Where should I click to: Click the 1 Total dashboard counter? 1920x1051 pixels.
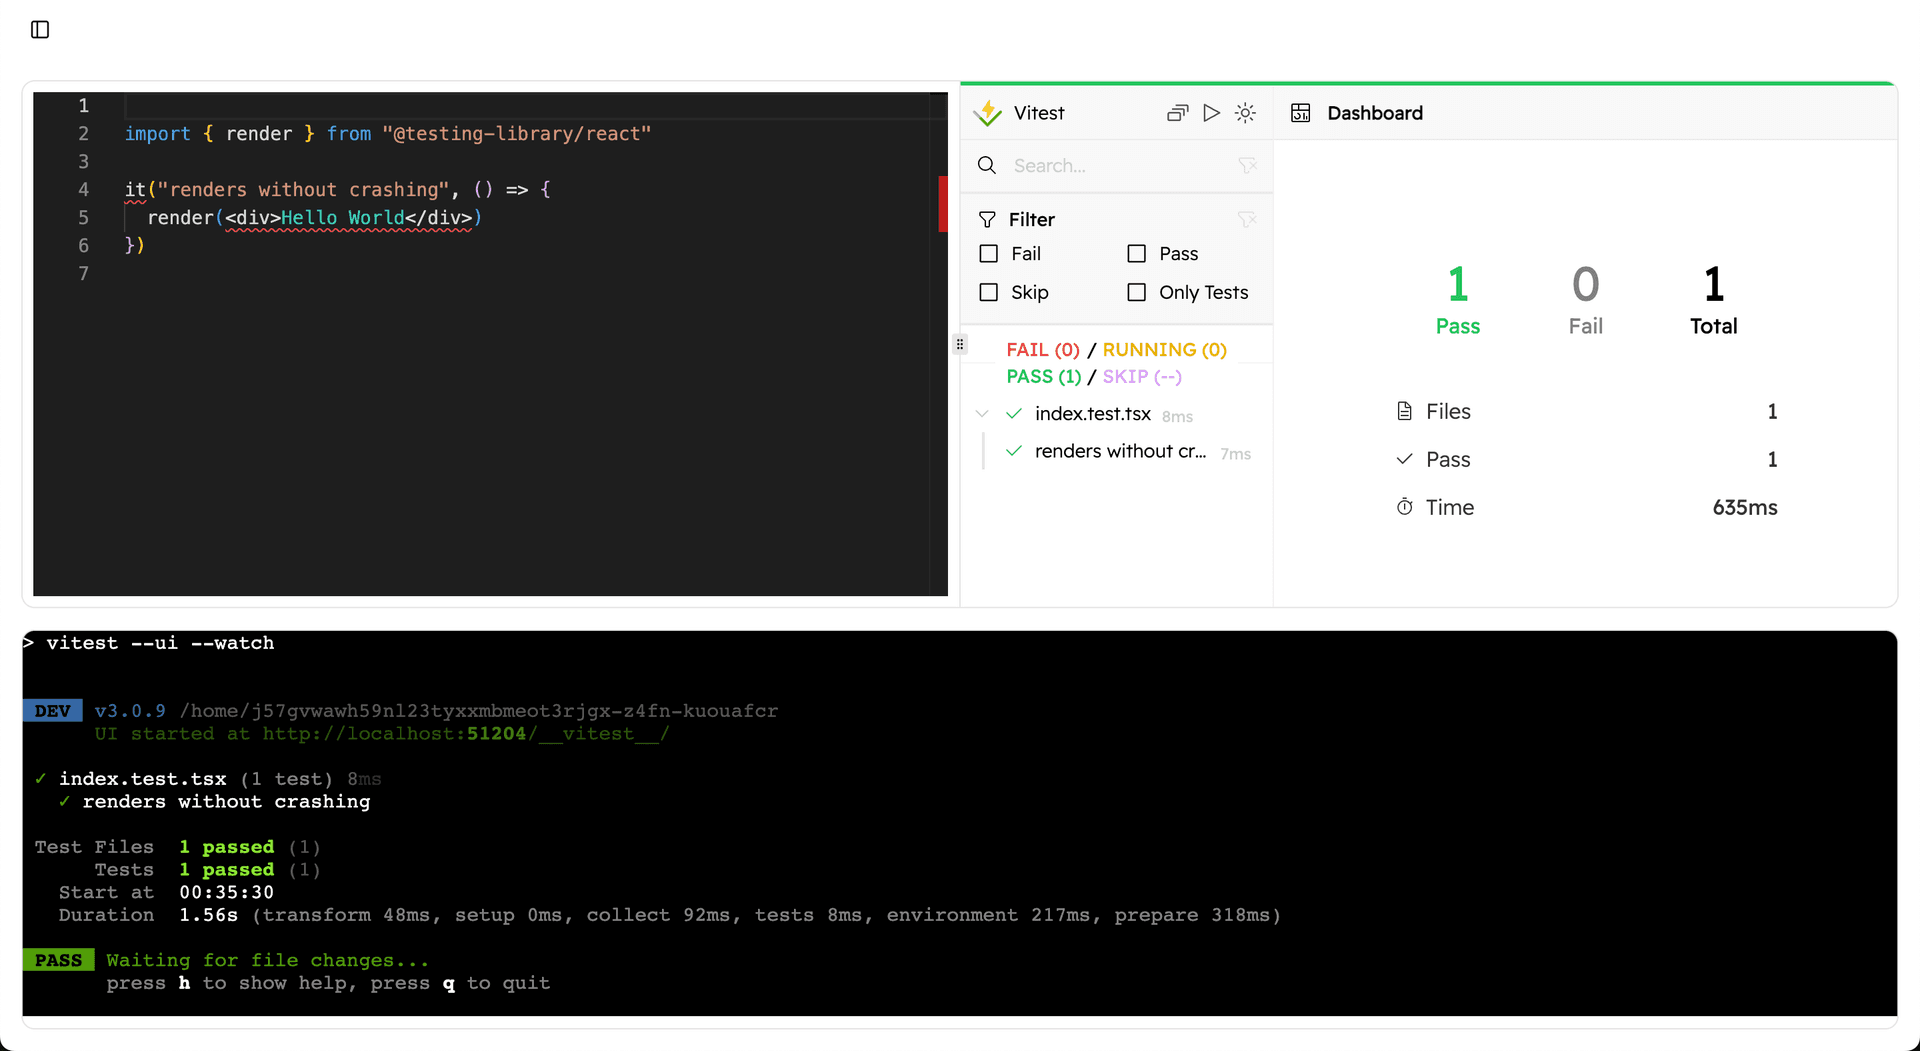click(x=1714, y=299)
